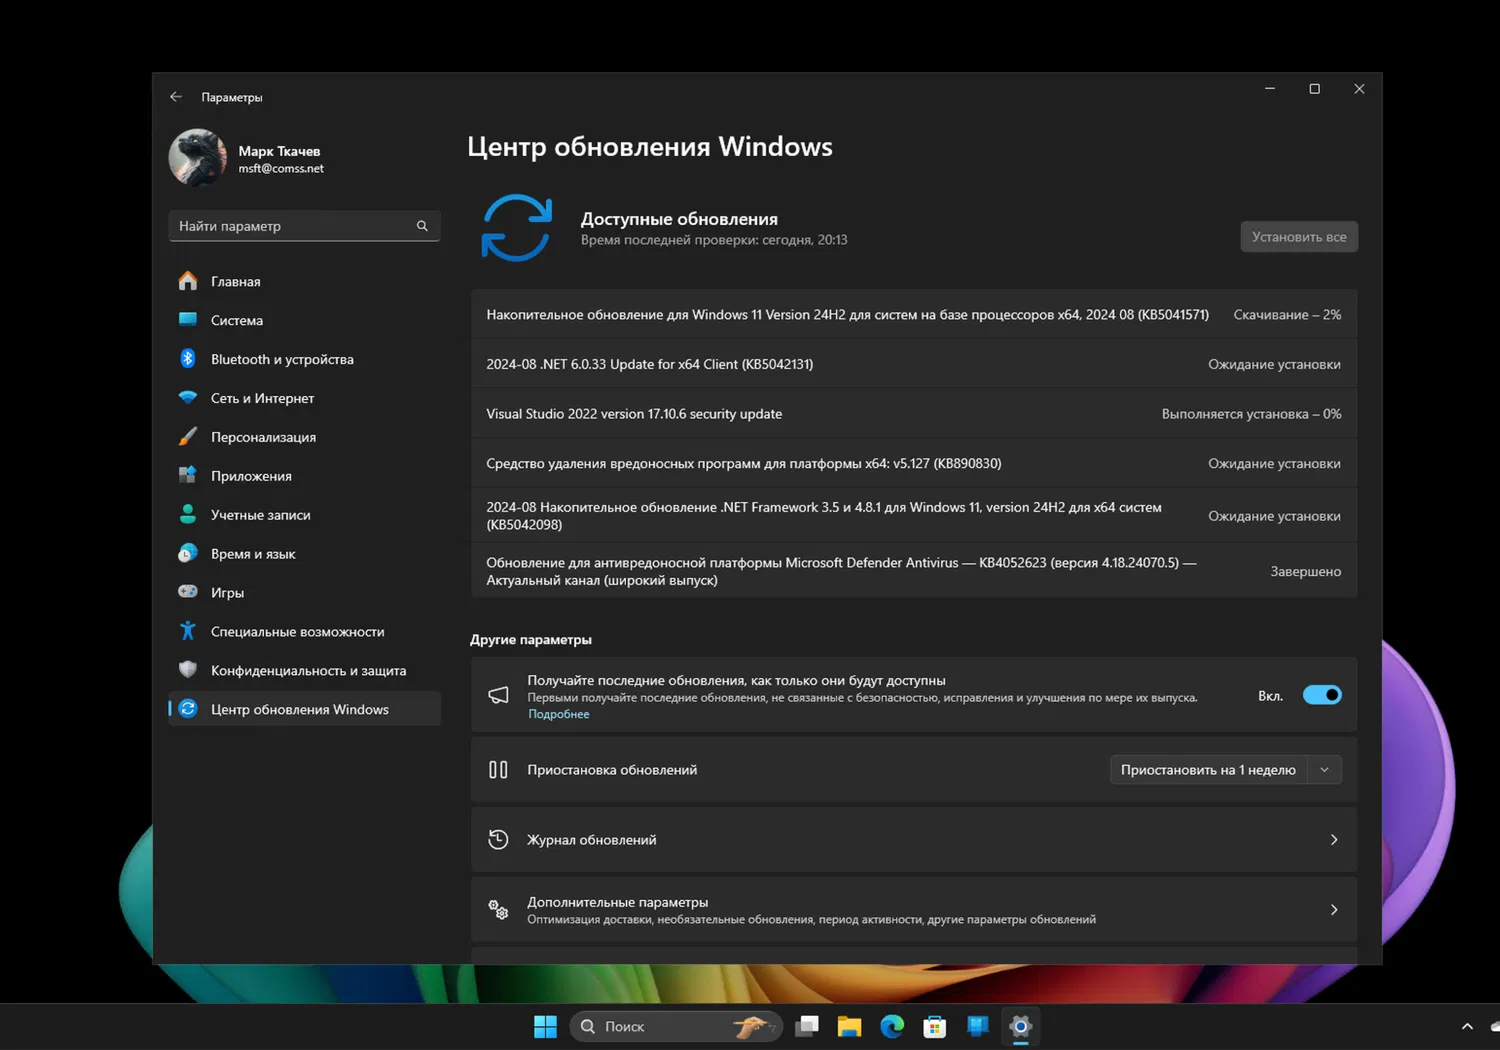Image resolution: width=1500 pixels, height=1050 pixels.
Task: Launch Microsoft Edge from the taskbar
Action: coord(892,1027)
